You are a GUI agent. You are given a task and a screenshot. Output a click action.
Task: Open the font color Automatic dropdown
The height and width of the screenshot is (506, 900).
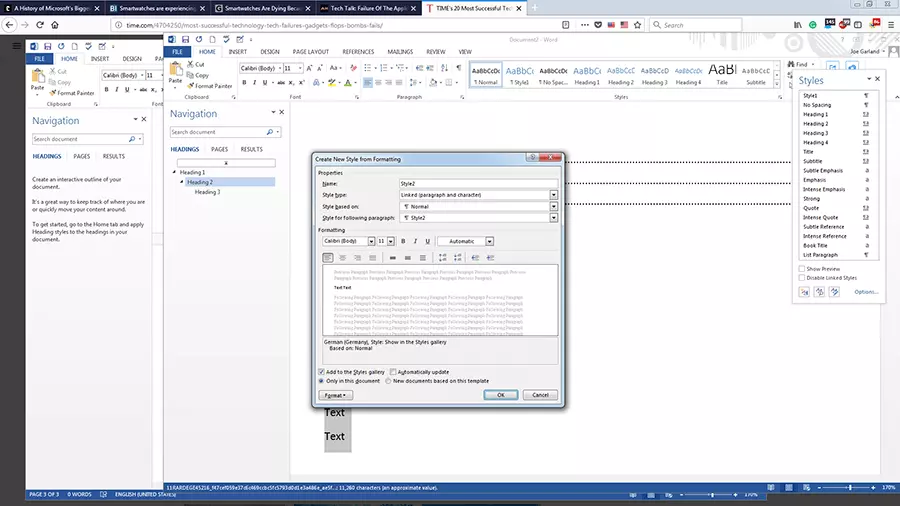(489, 241)
